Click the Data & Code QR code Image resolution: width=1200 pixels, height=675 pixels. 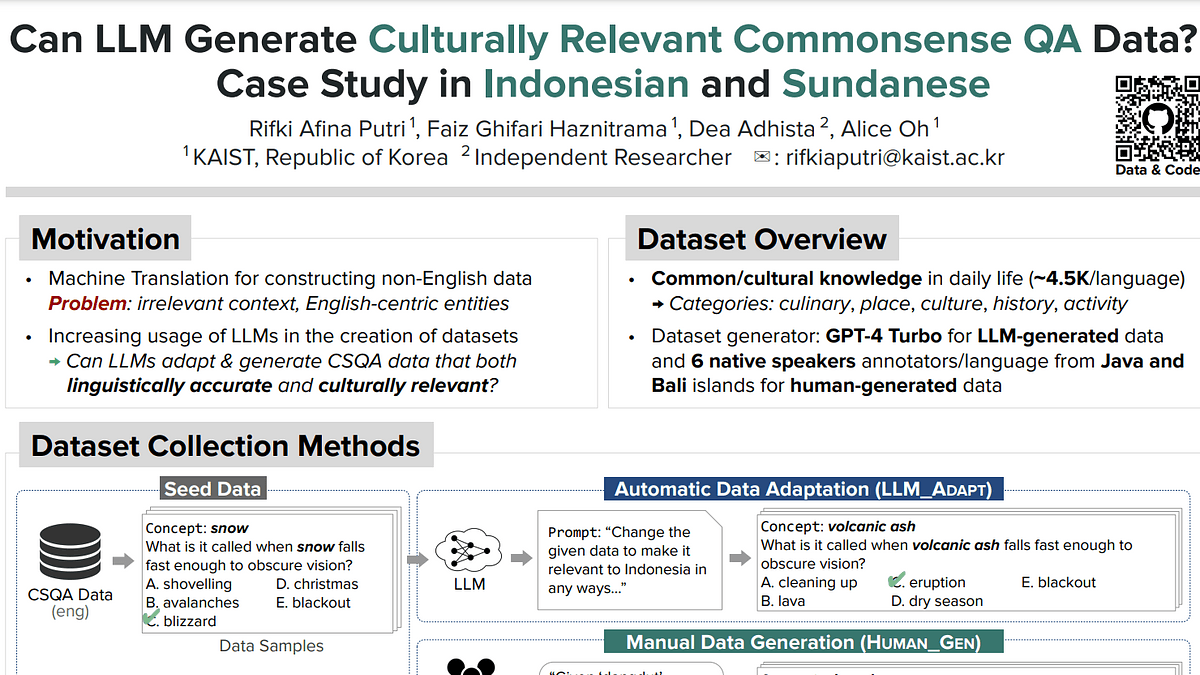[1156, 117]
